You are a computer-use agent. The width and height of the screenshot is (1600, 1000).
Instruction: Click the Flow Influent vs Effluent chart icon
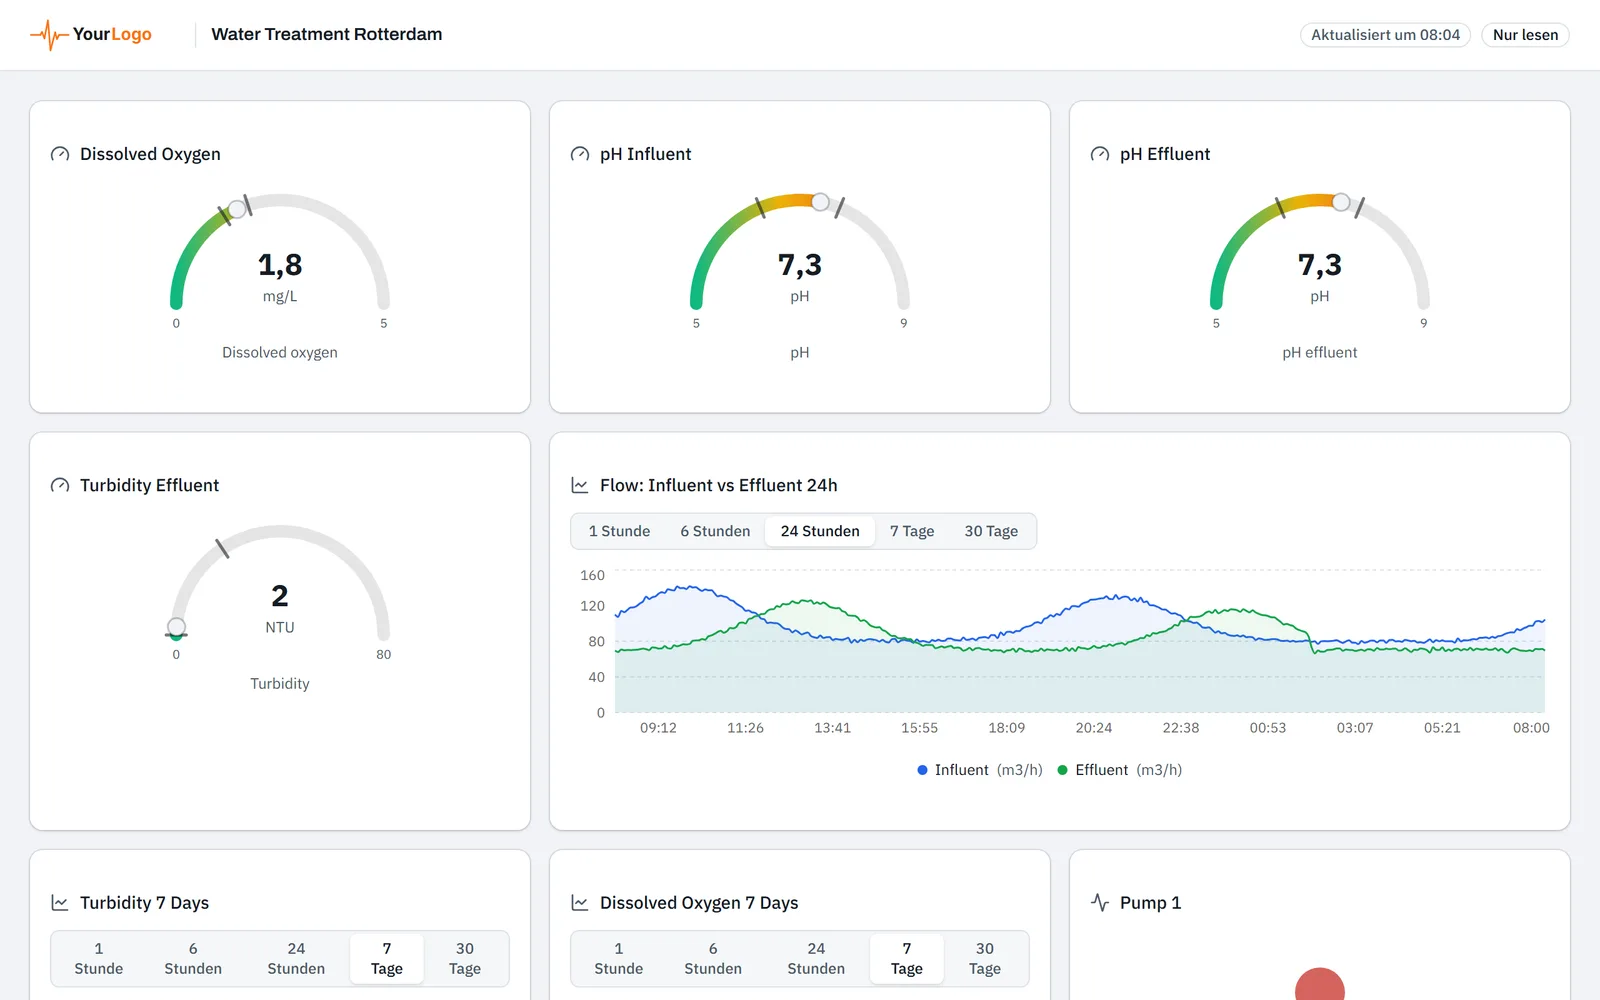click(x=580, y=485)
